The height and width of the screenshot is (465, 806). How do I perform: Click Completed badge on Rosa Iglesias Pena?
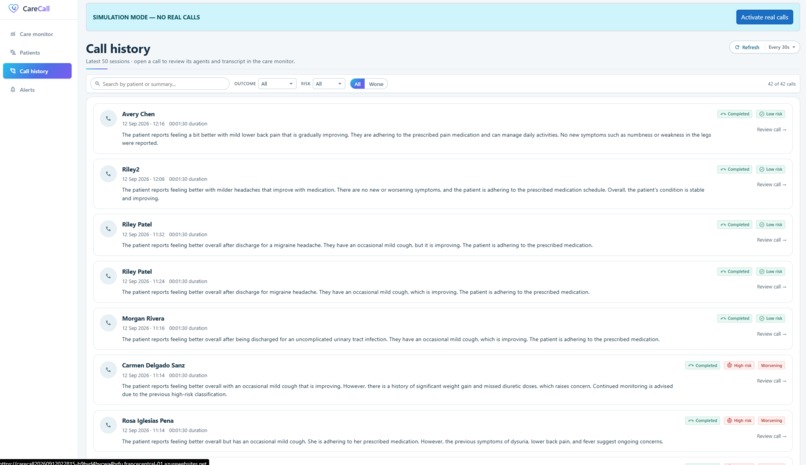pos(703,420)
